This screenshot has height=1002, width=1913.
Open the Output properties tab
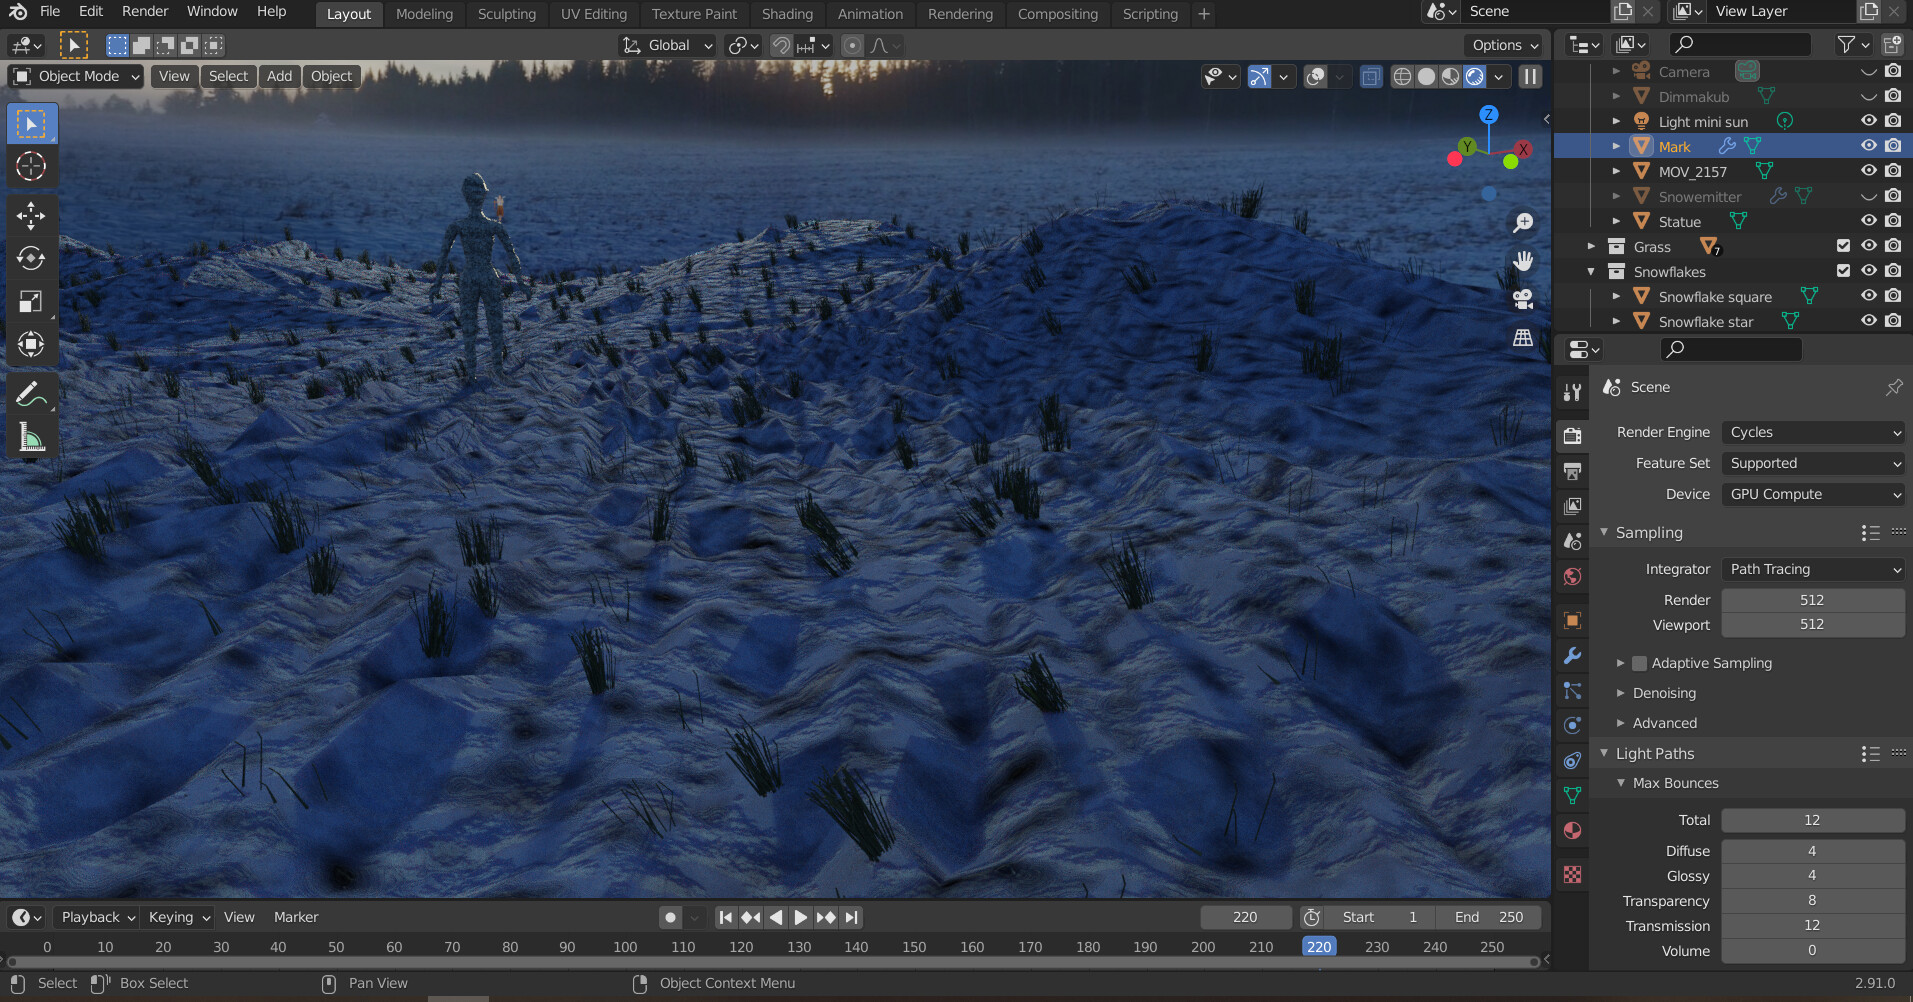1573,471
